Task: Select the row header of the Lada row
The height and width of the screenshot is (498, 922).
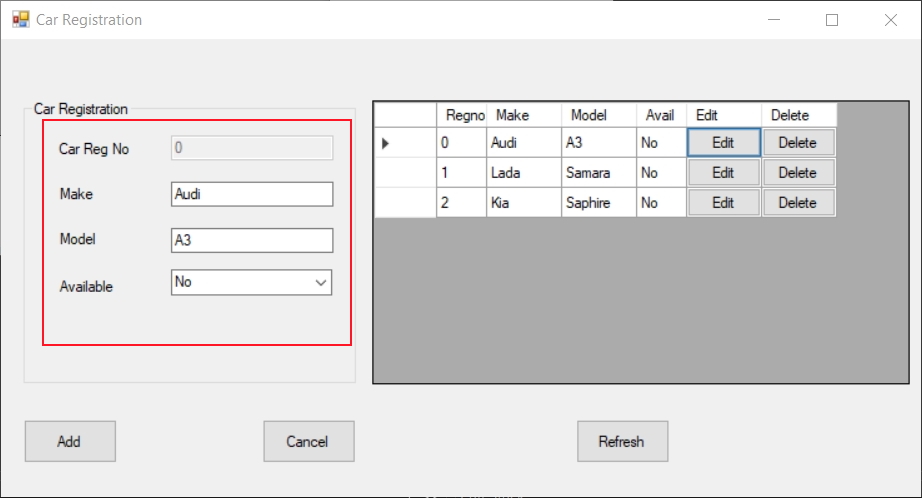Action: click(405, 173)
